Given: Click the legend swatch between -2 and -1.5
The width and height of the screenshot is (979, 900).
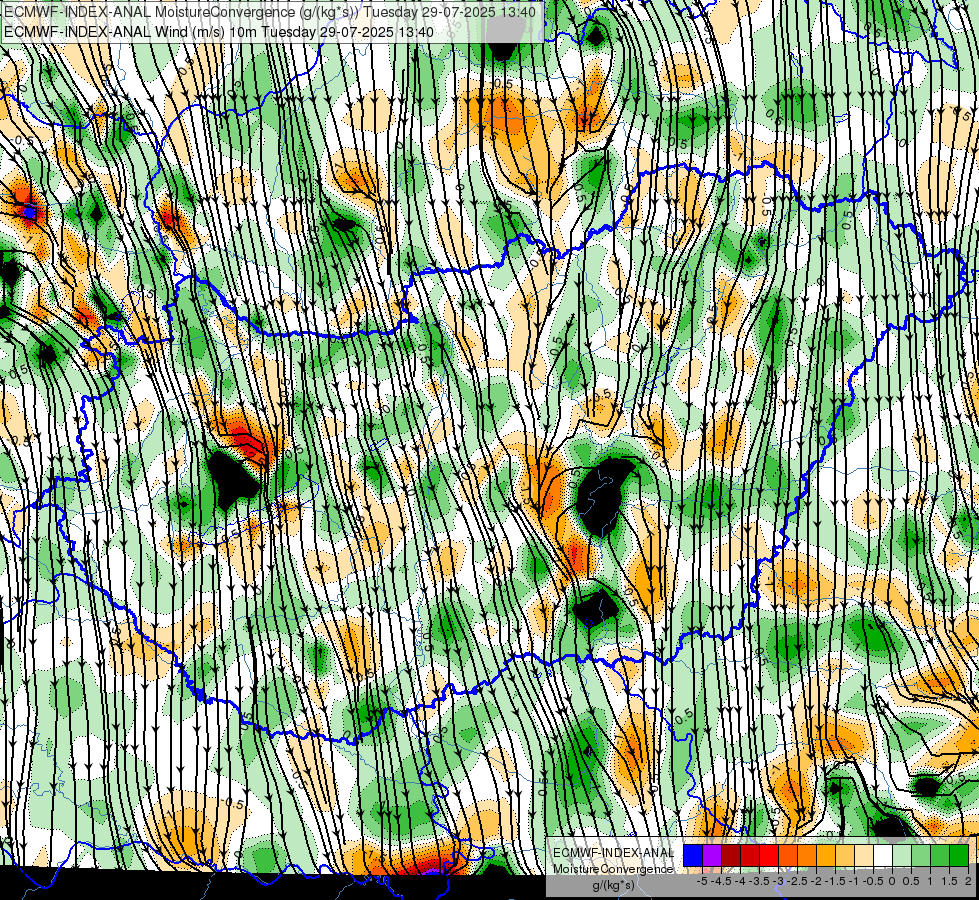Looking at the screenshot, I should 826,855.
